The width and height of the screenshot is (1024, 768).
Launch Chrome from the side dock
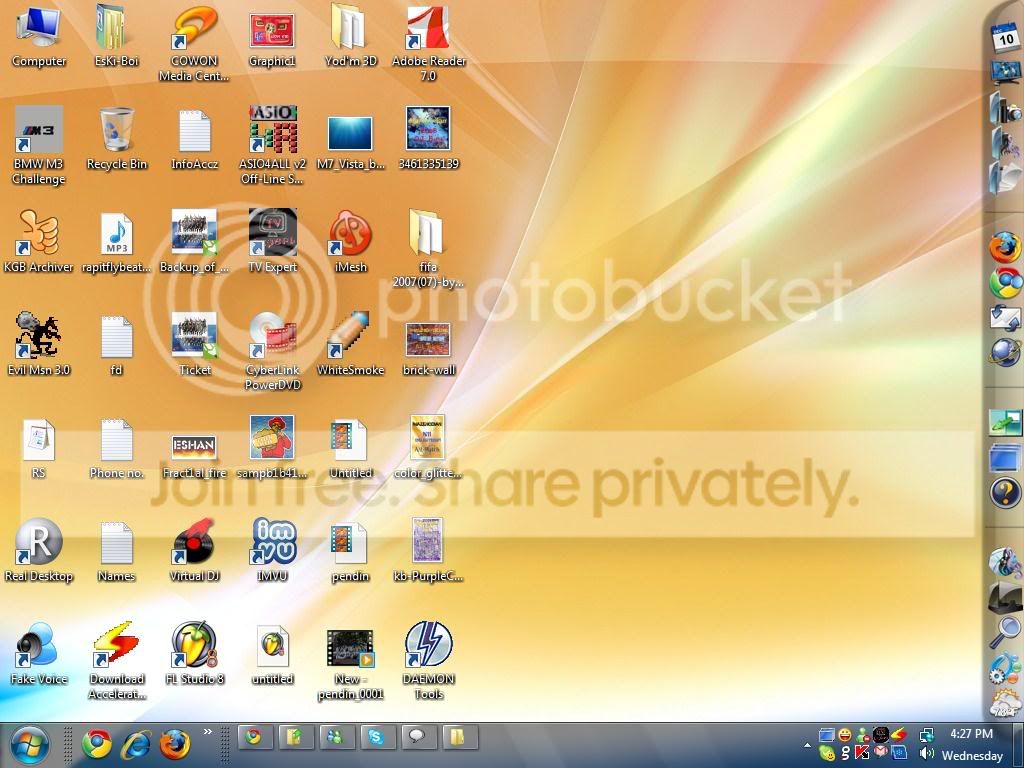click(x=1004, y=283)
